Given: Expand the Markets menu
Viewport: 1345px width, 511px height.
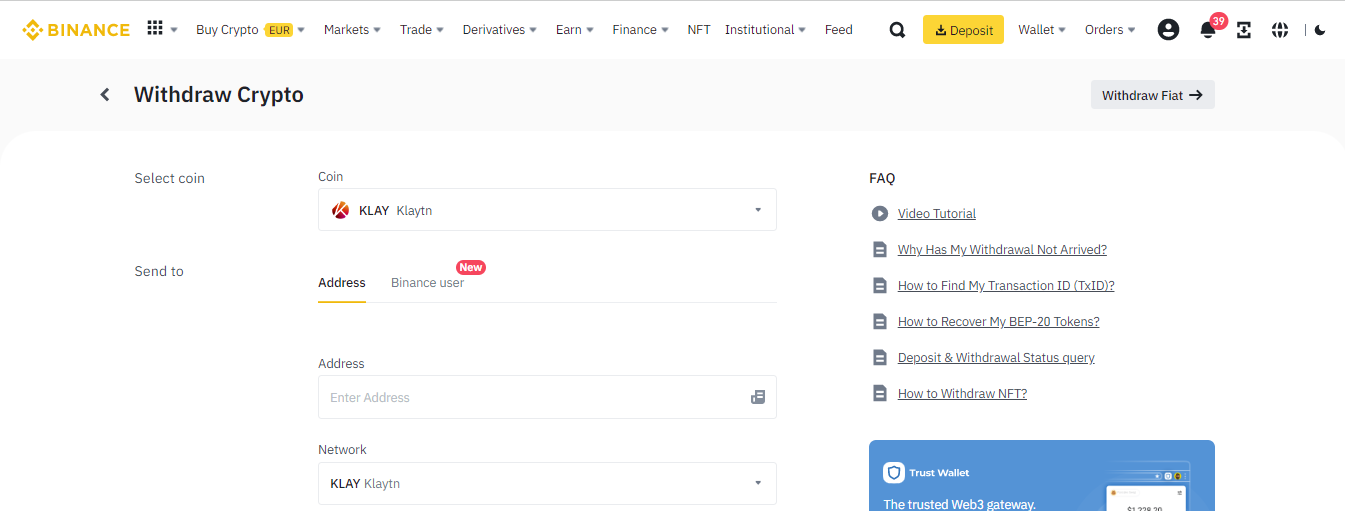Looking at the screenshot, I should pyautogui.click(x=352, y=30).
